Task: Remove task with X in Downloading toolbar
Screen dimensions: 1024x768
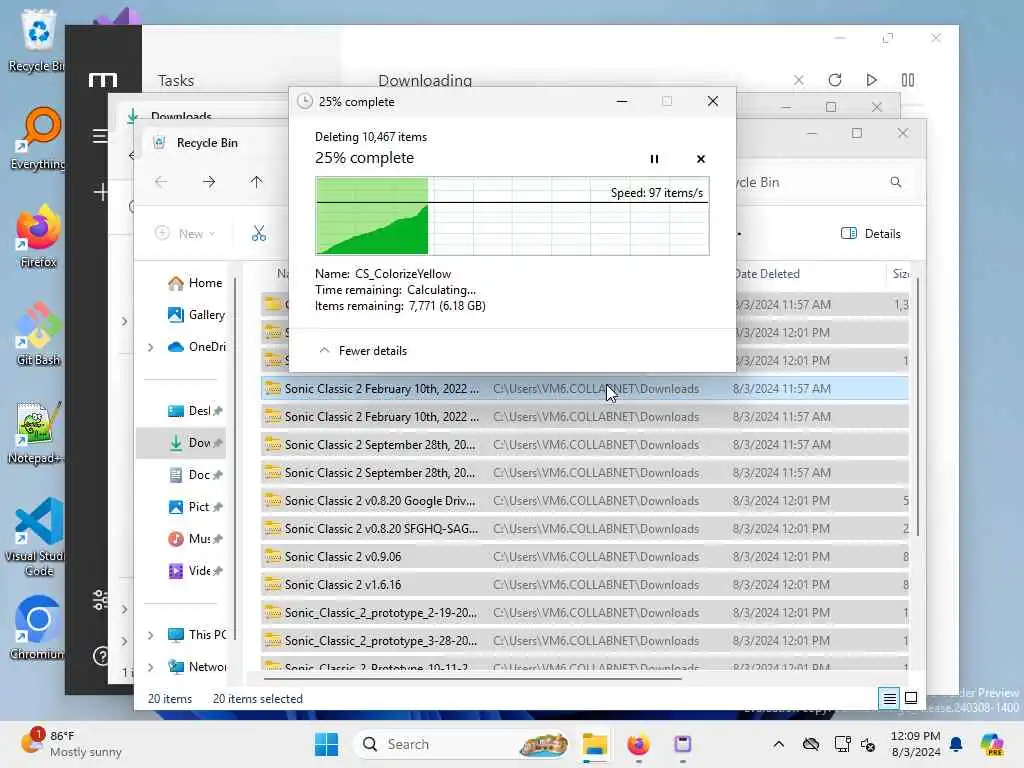Action: (x=798, y=80)
